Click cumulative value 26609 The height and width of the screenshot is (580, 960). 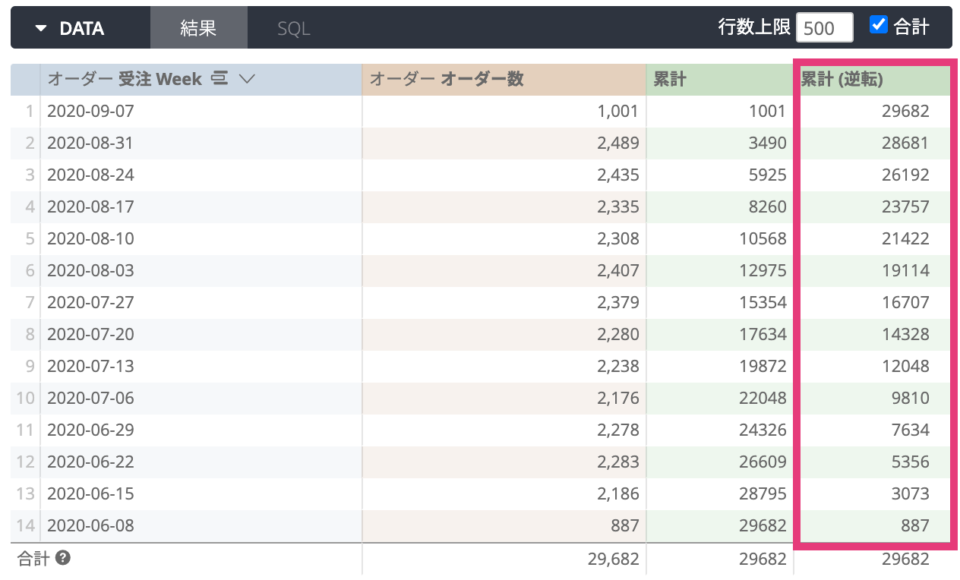[763, 461]
